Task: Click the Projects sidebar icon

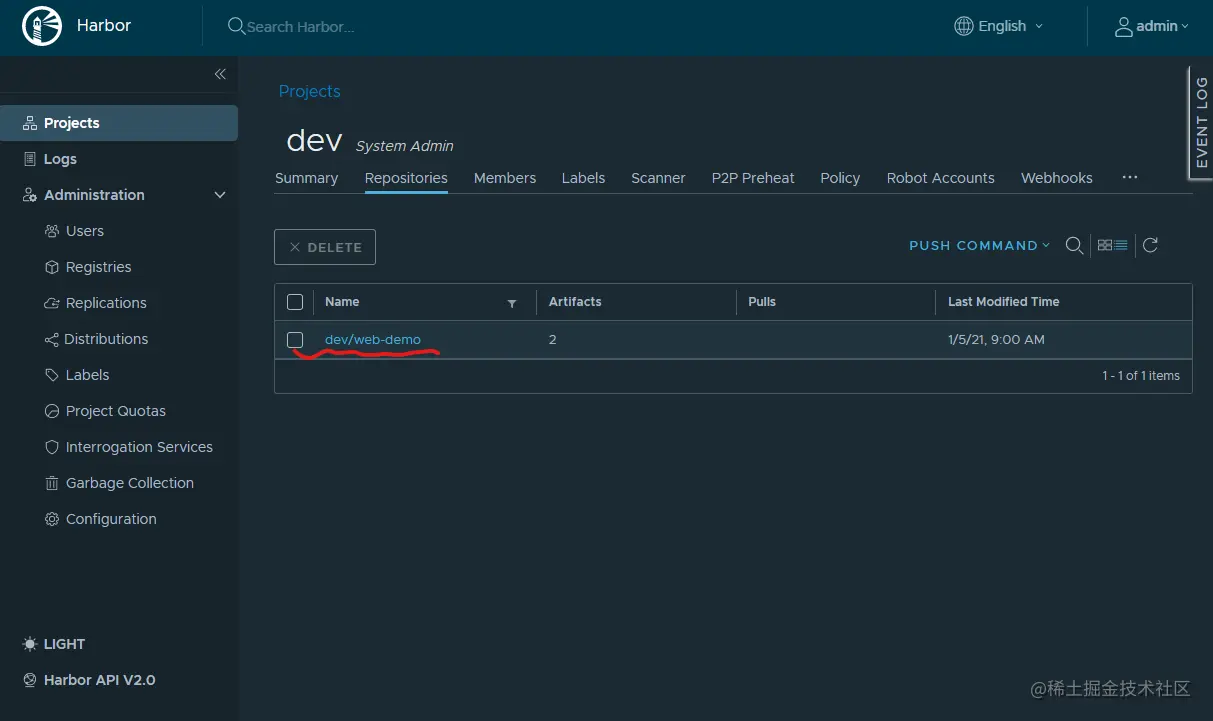Action: pos(30,123)
